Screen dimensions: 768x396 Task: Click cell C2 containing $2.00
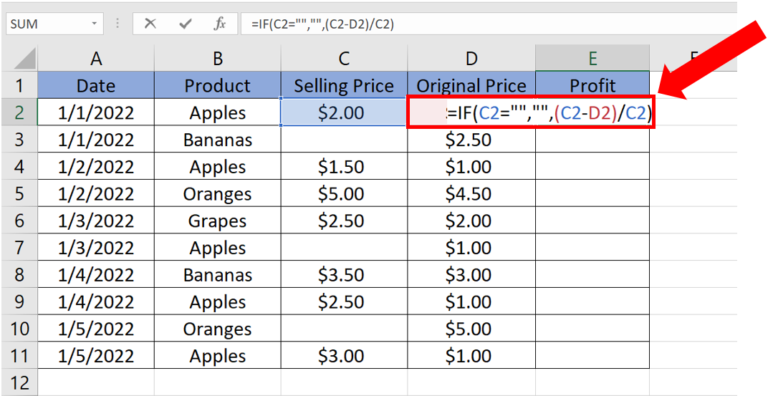[344, 112]
